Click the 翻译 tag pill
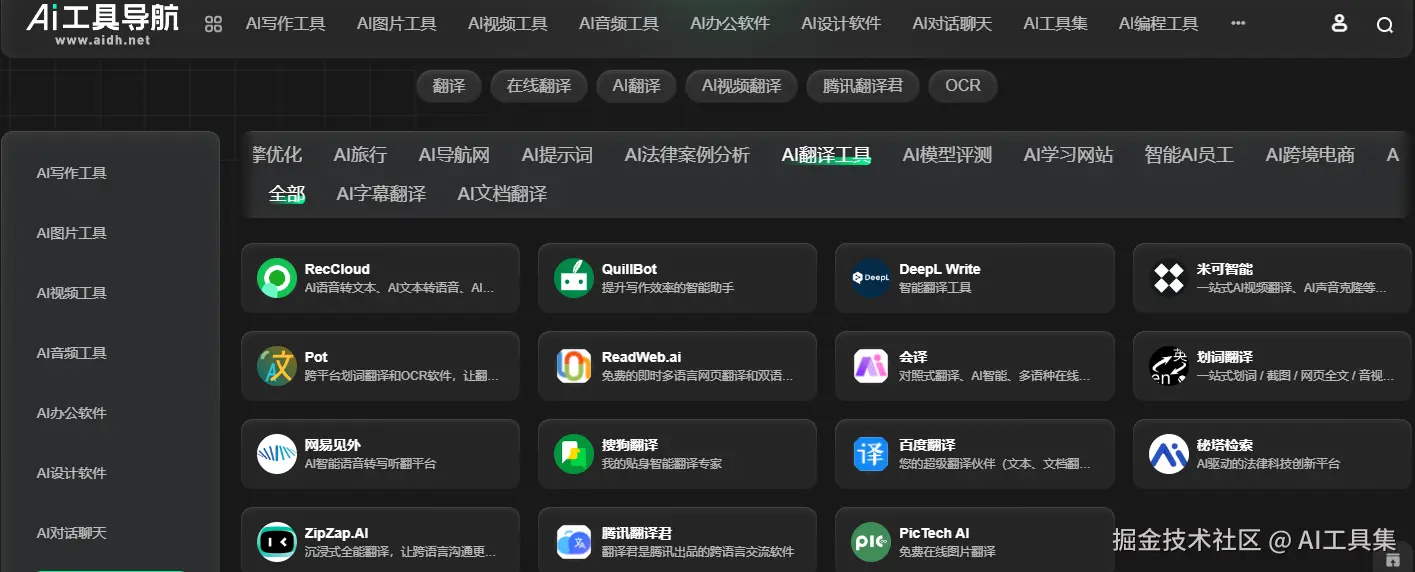 [449, 86]
